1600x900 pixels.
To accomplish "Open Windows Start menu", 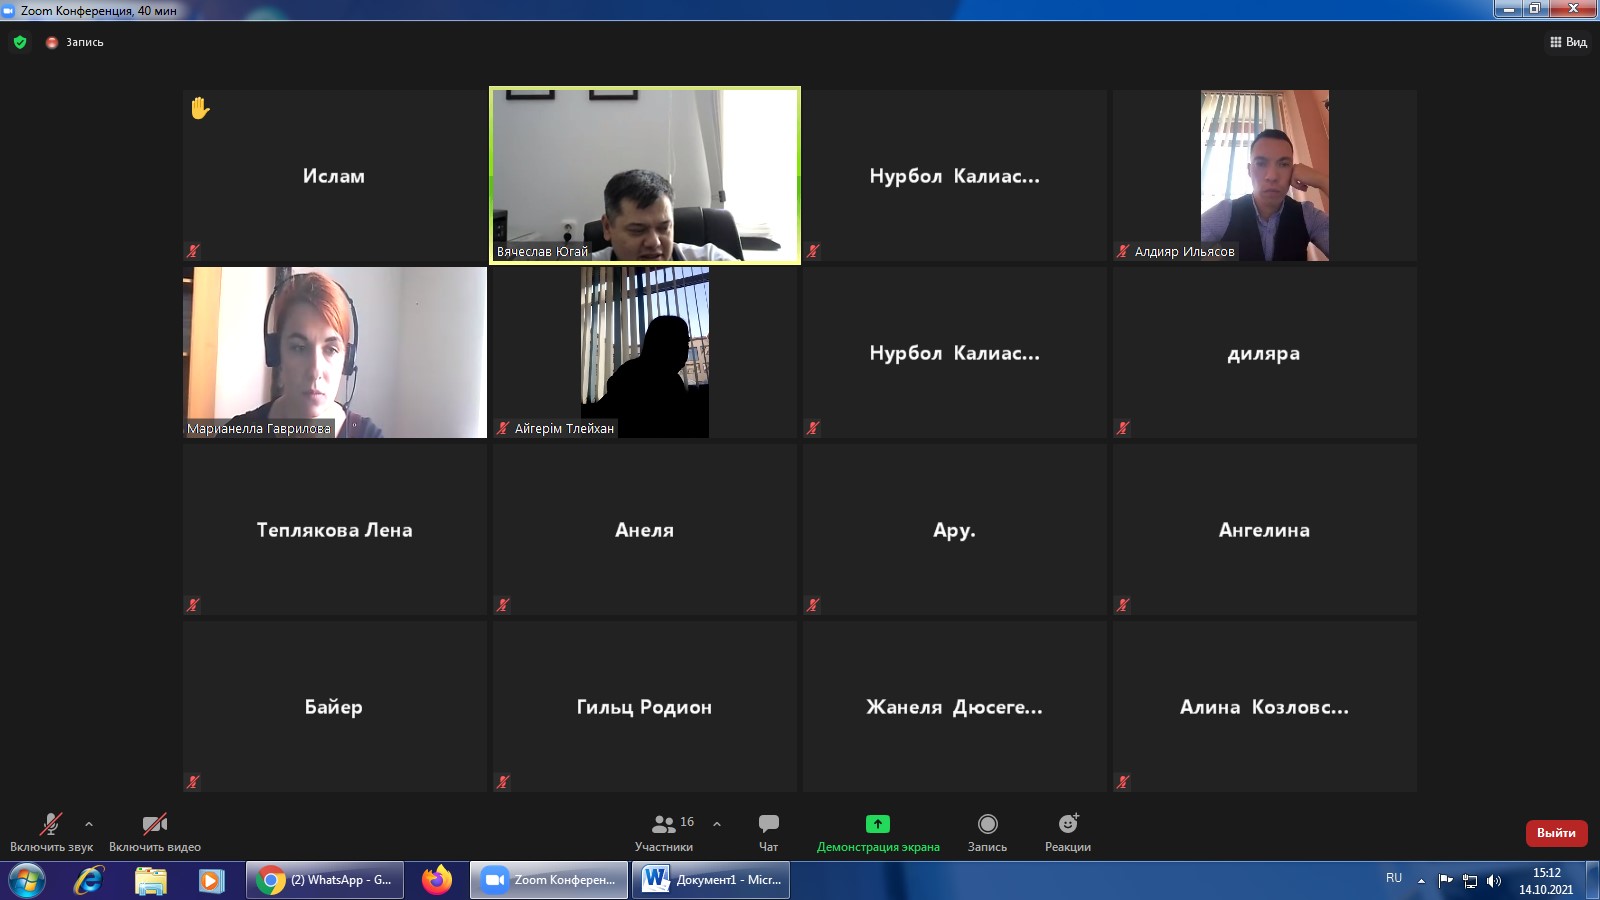I will pyautogui.click(x=26, y=880).
